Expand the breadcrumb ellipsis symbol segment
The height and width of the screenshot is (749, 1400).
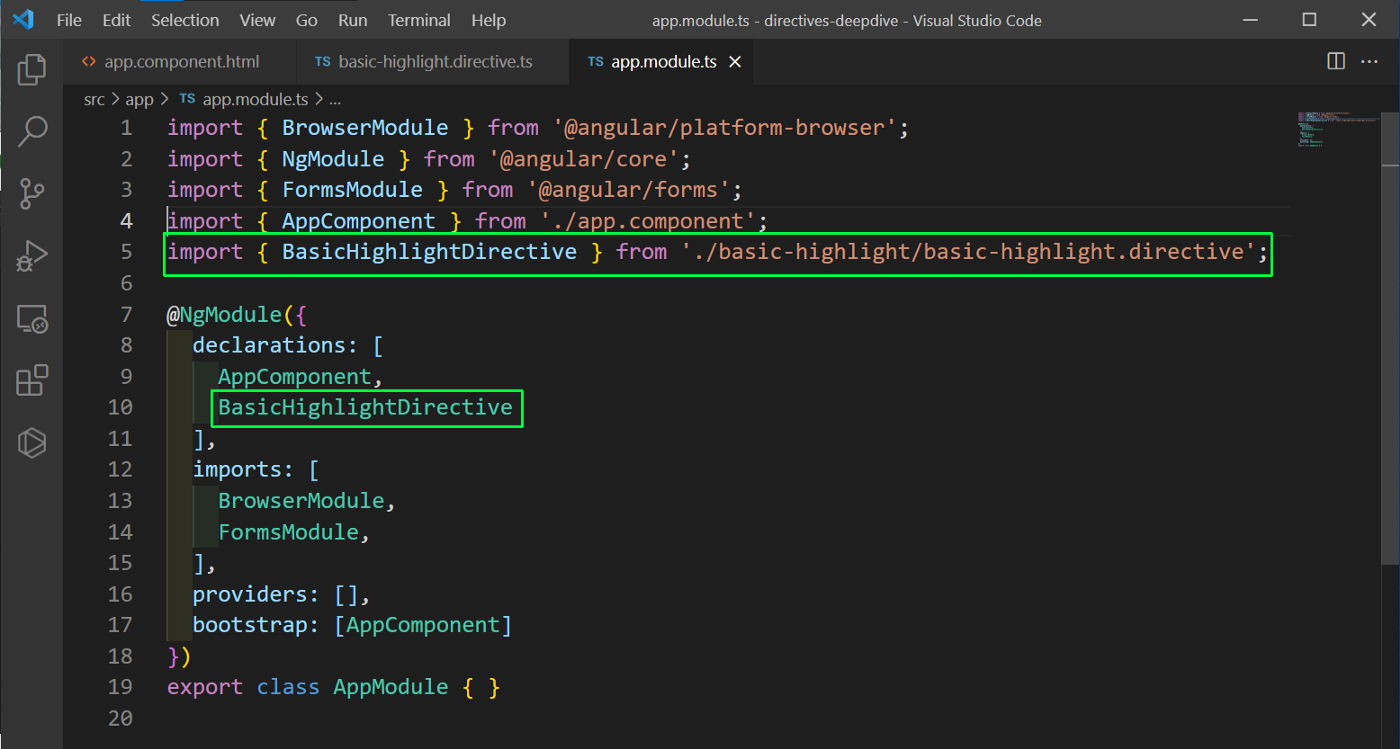pyautogui.click(x=335, y=99)
